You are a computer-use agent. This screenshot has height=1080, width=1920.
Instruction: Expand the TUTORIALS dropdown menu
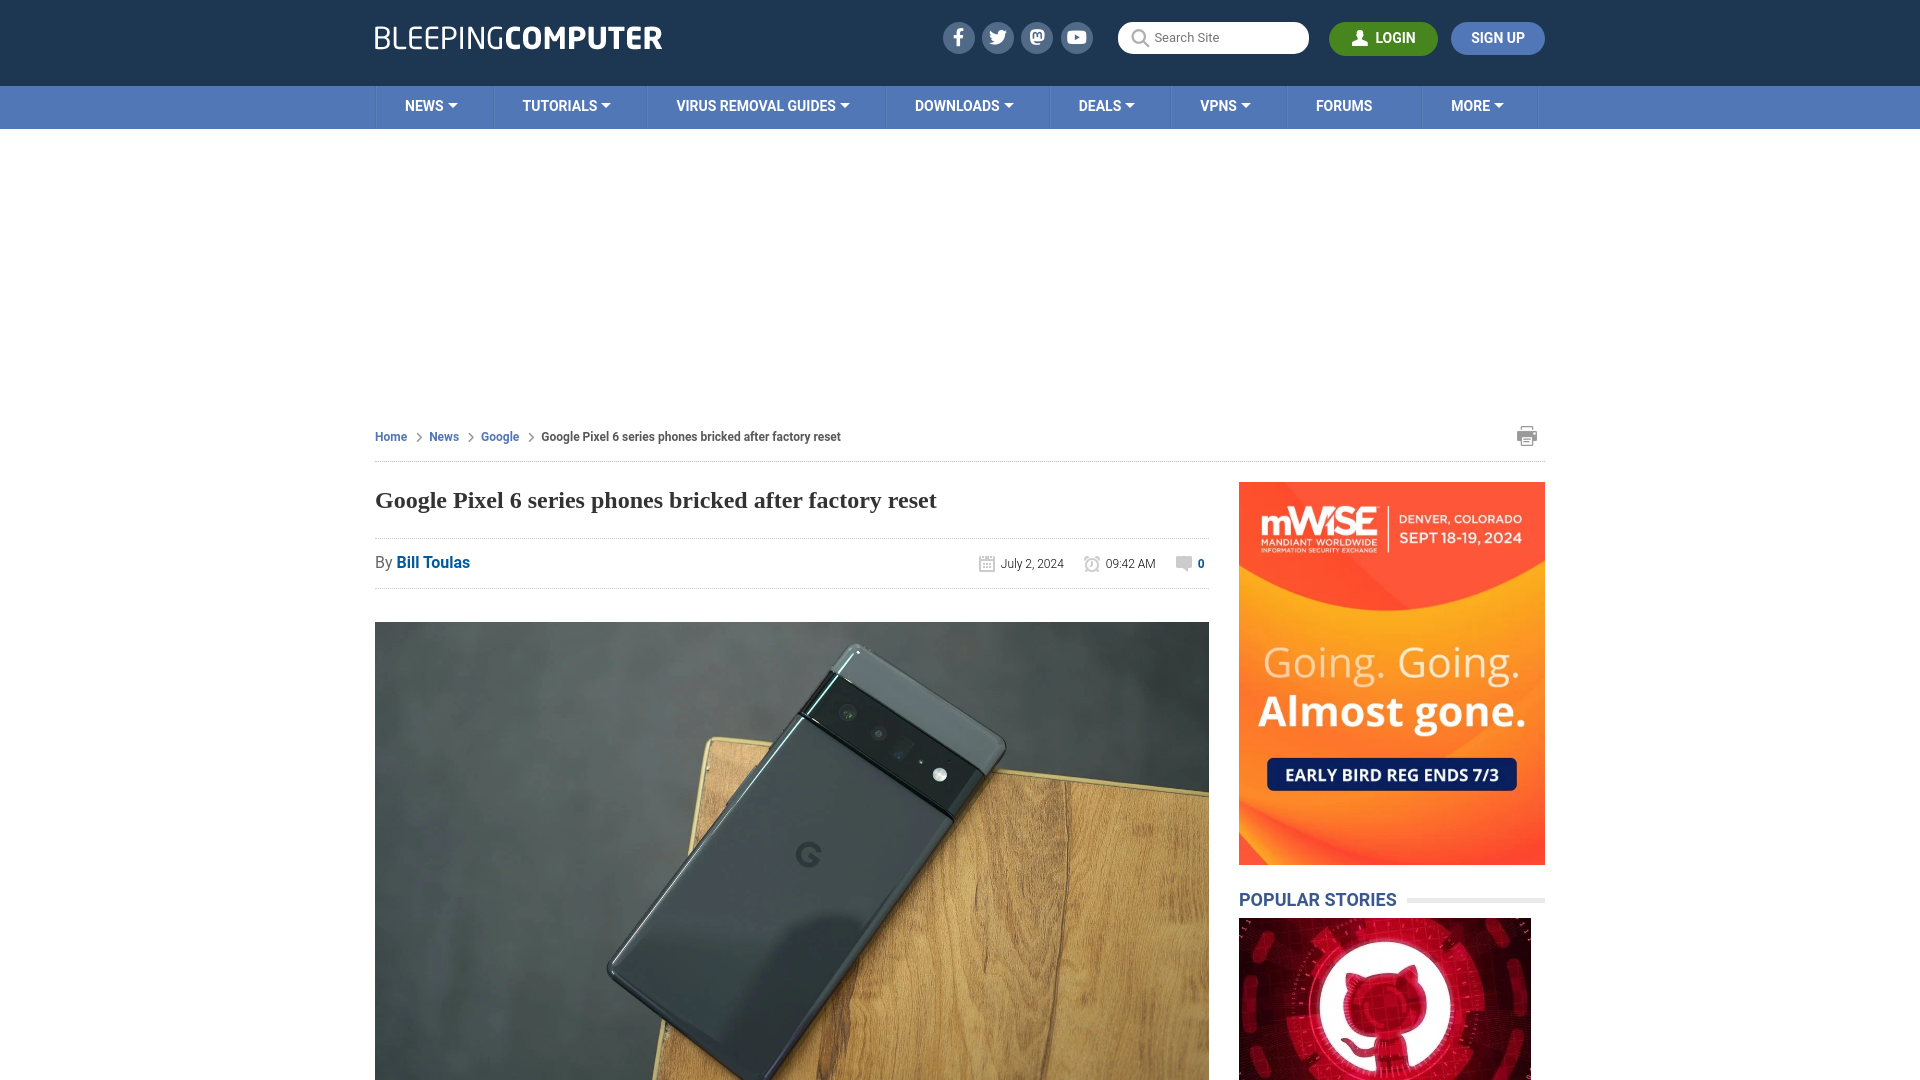click(x=566, y=105)
